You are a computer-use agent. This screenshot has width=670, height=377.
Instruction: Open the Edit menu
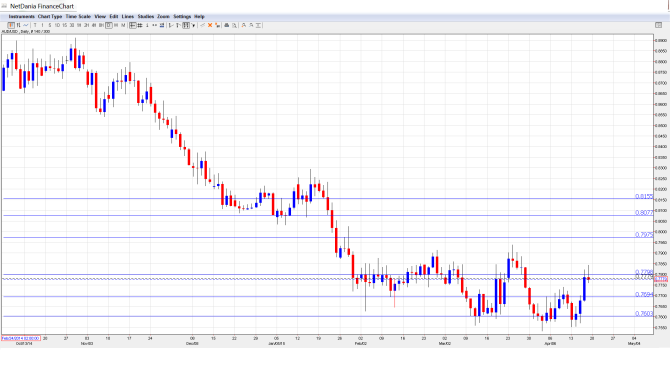pyautogui.click(x=114, y=16)
